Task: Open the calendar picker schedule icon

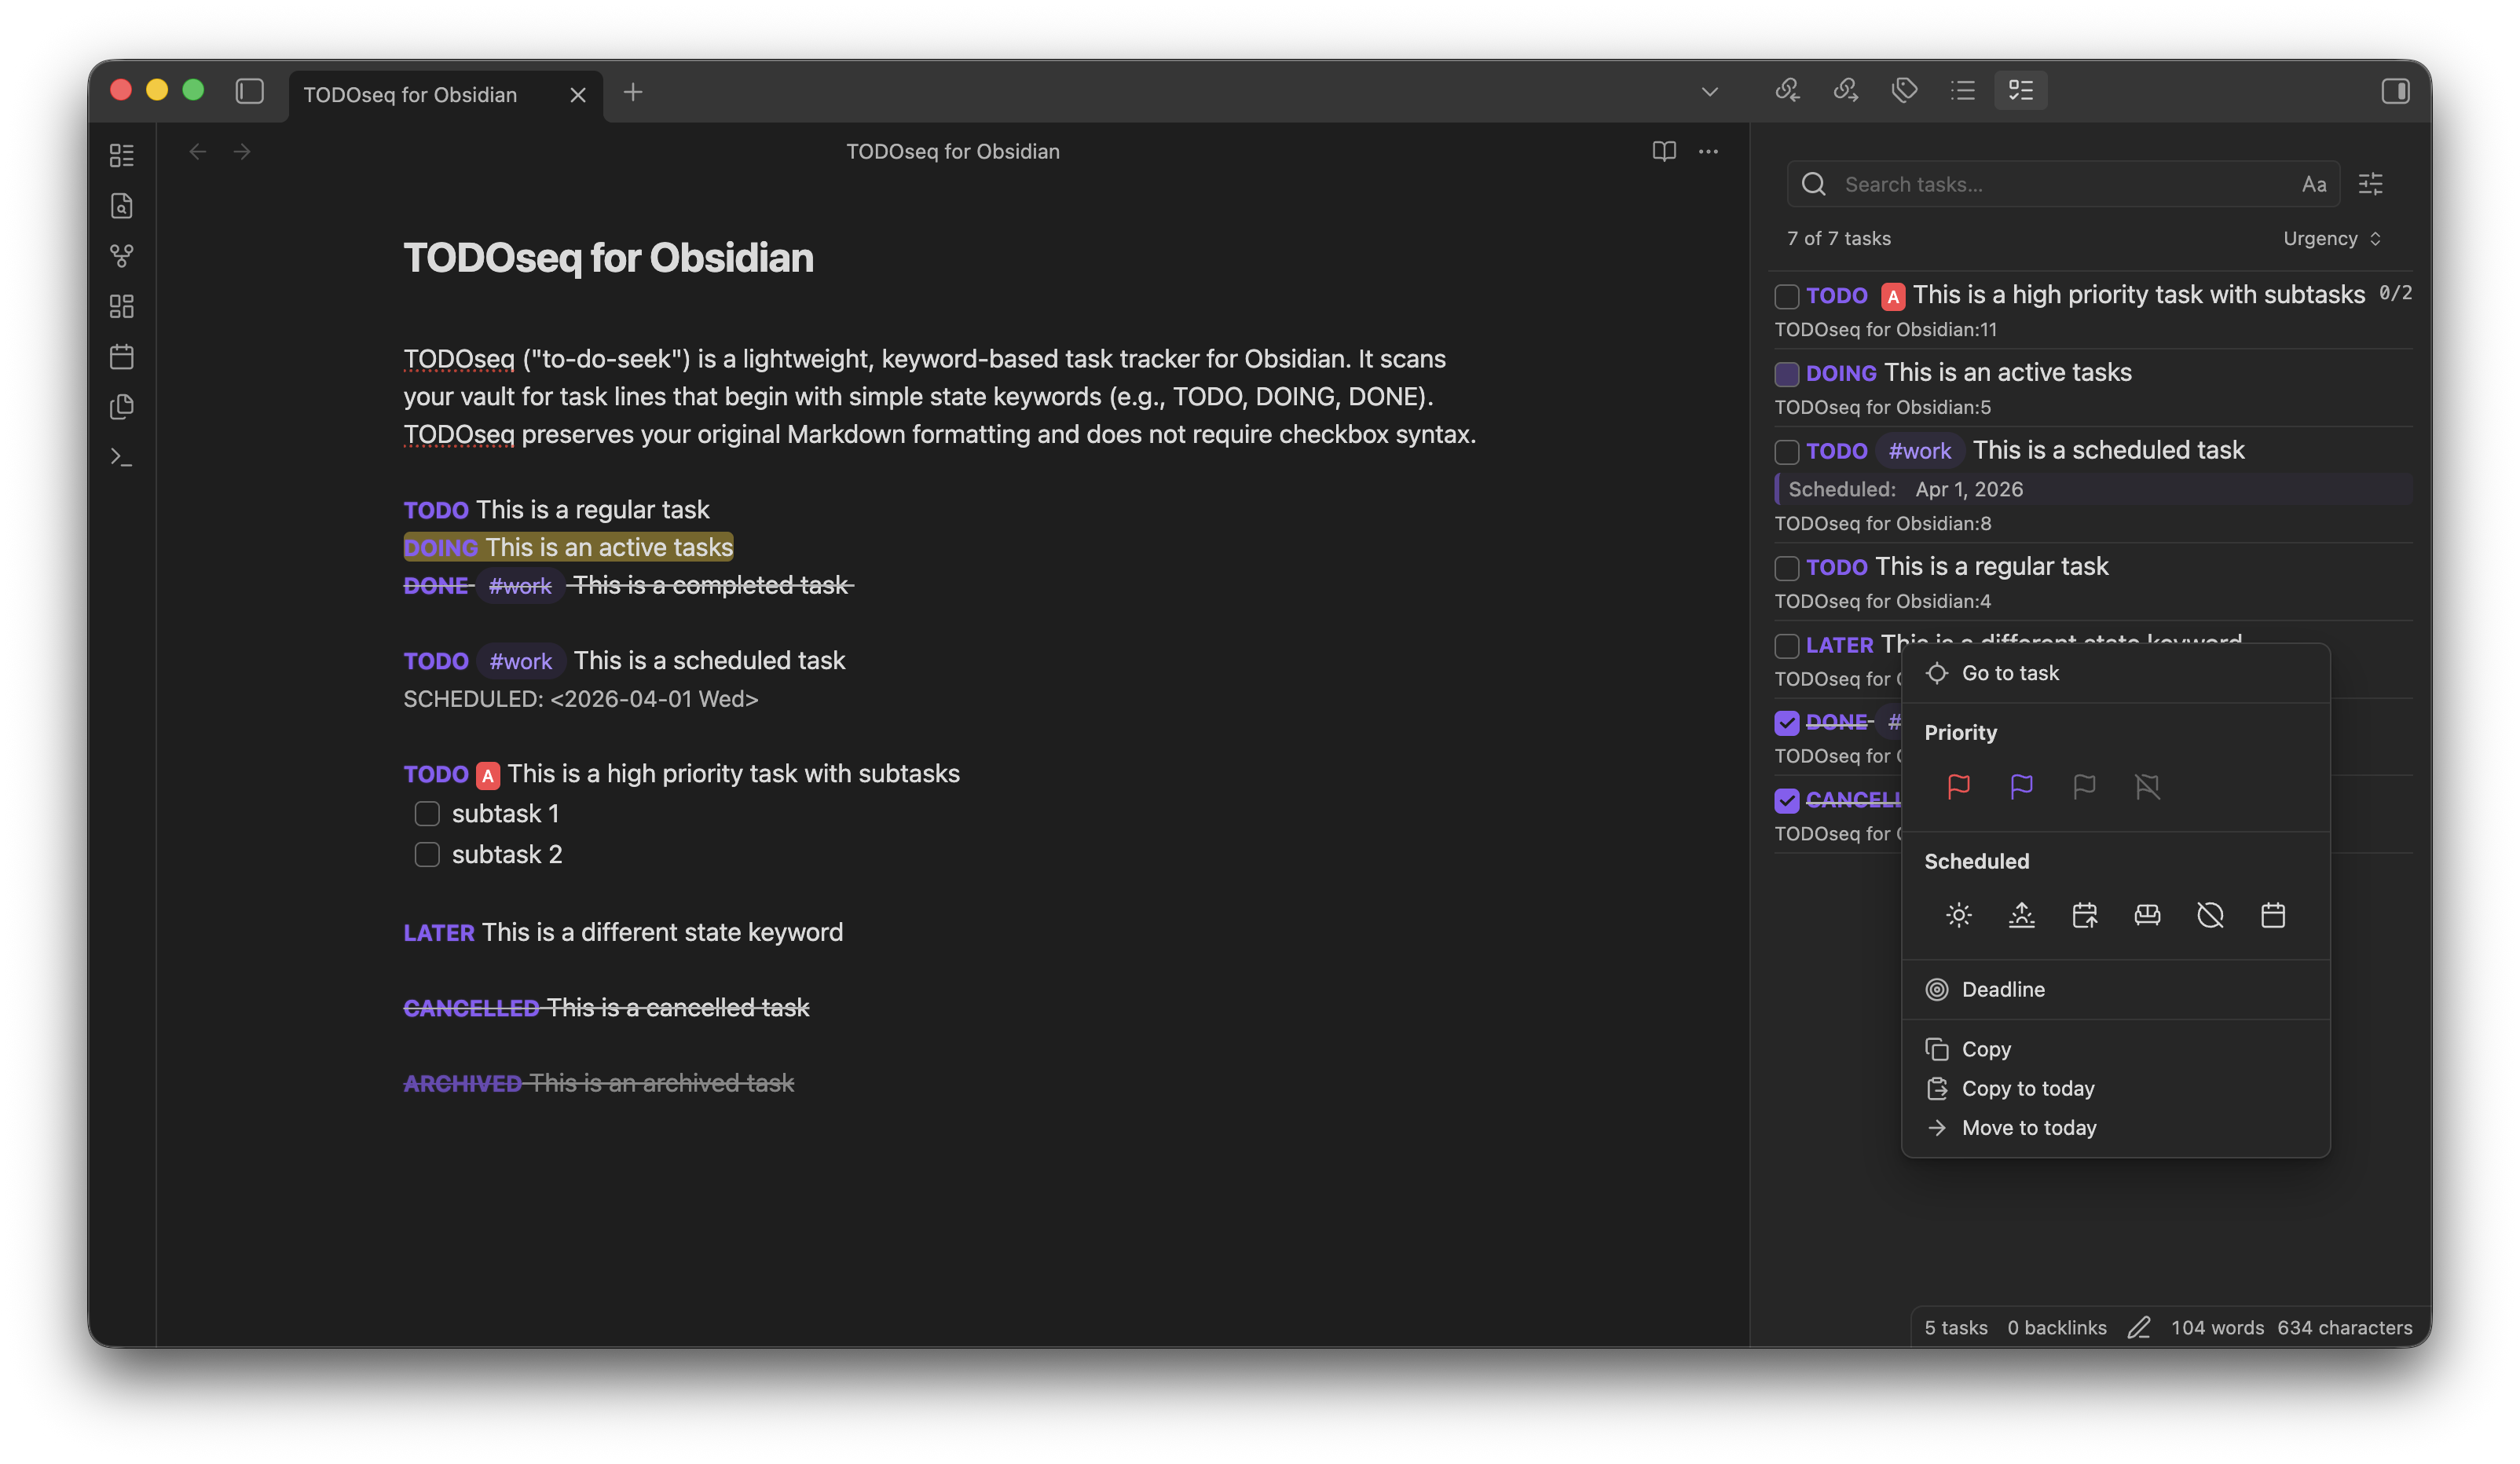Action: (2272, 915)
